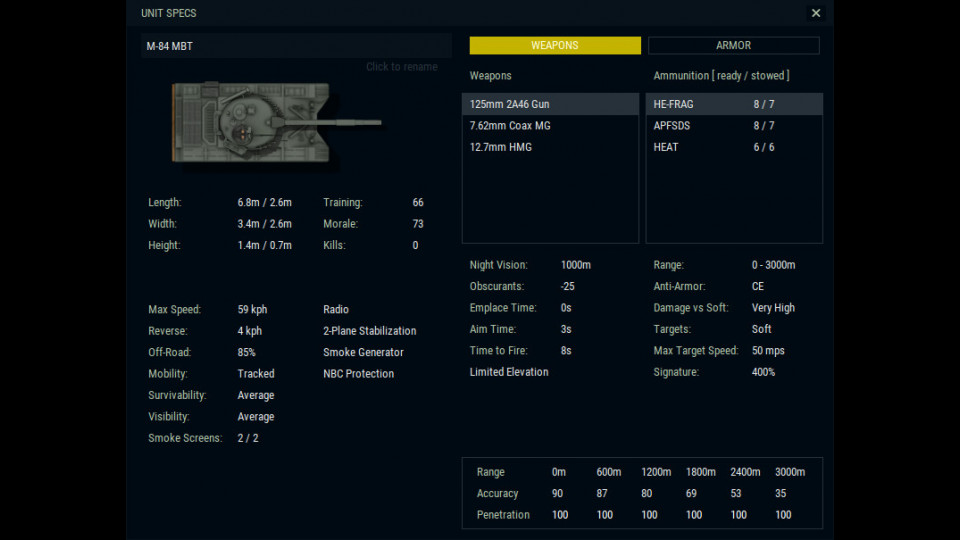Viewport: 960px width, 540px height.
Task: Click the 600m range column header
Action: click(609, 471)
